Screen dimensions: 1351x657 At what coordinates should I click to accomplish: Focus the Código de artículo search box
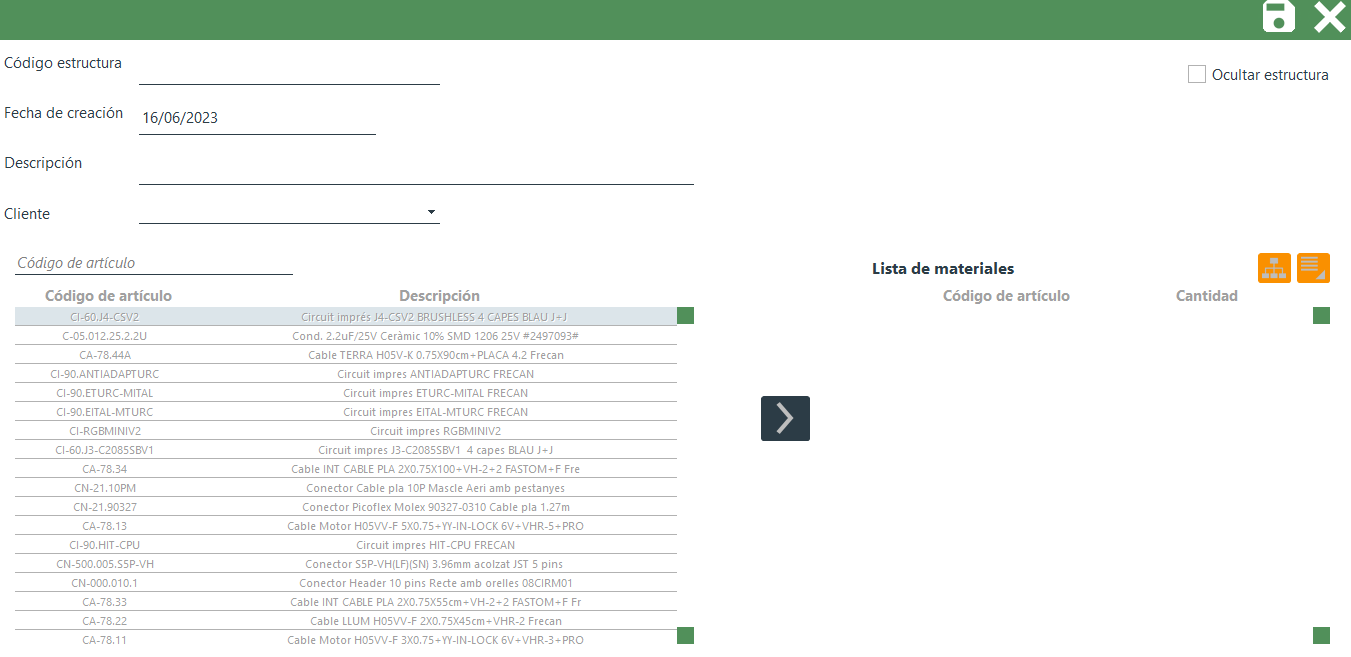154,263
